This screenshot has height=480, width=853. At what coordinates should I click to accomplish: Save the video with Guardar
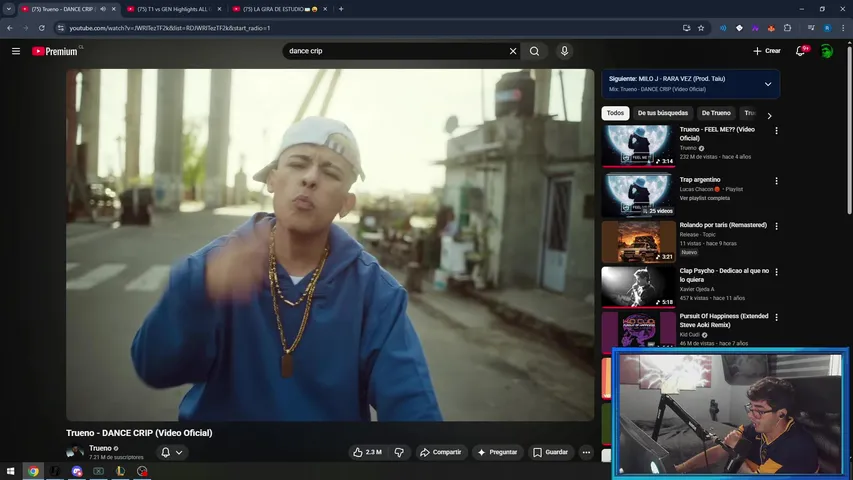point(551,452)
